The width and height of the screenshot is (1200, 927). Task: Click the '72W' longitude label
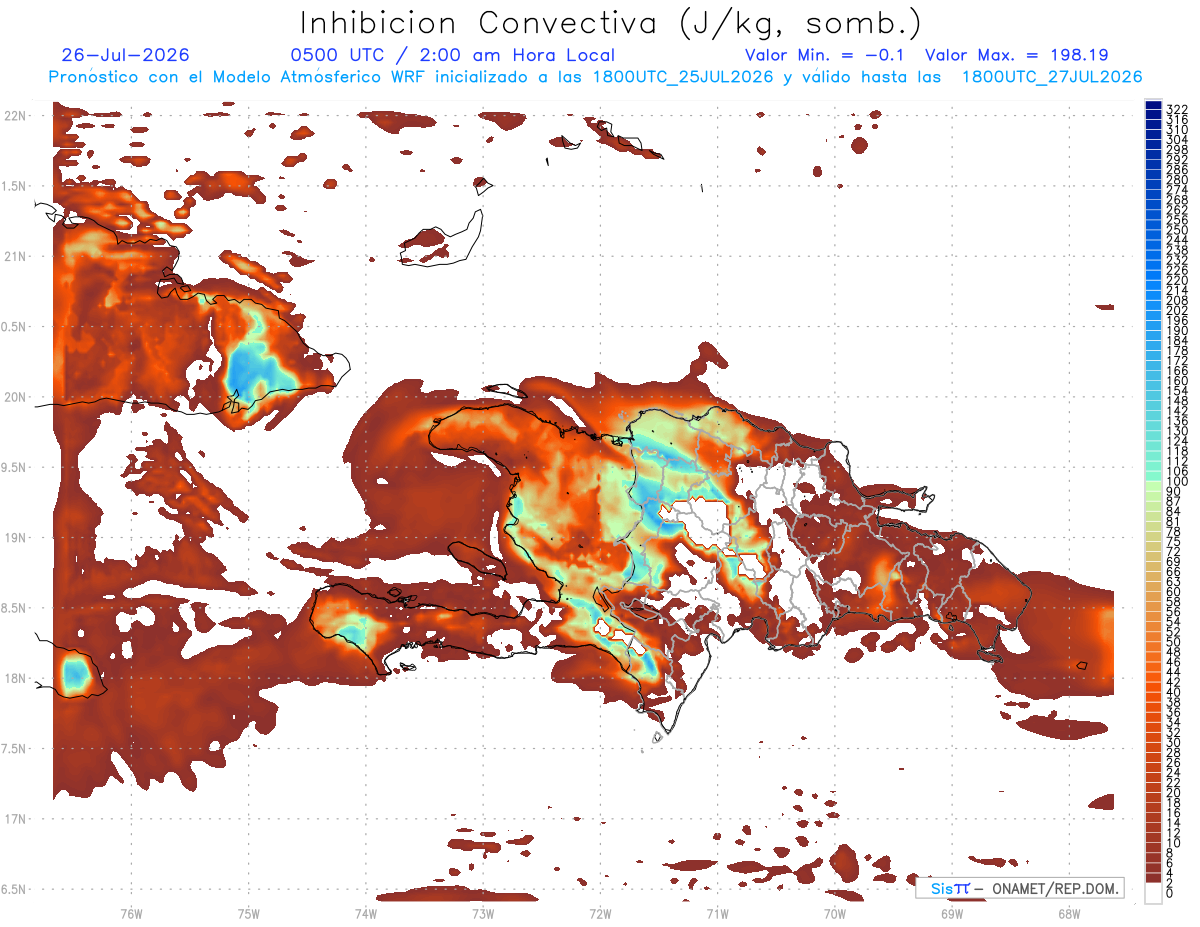click(x=600, y=913)
